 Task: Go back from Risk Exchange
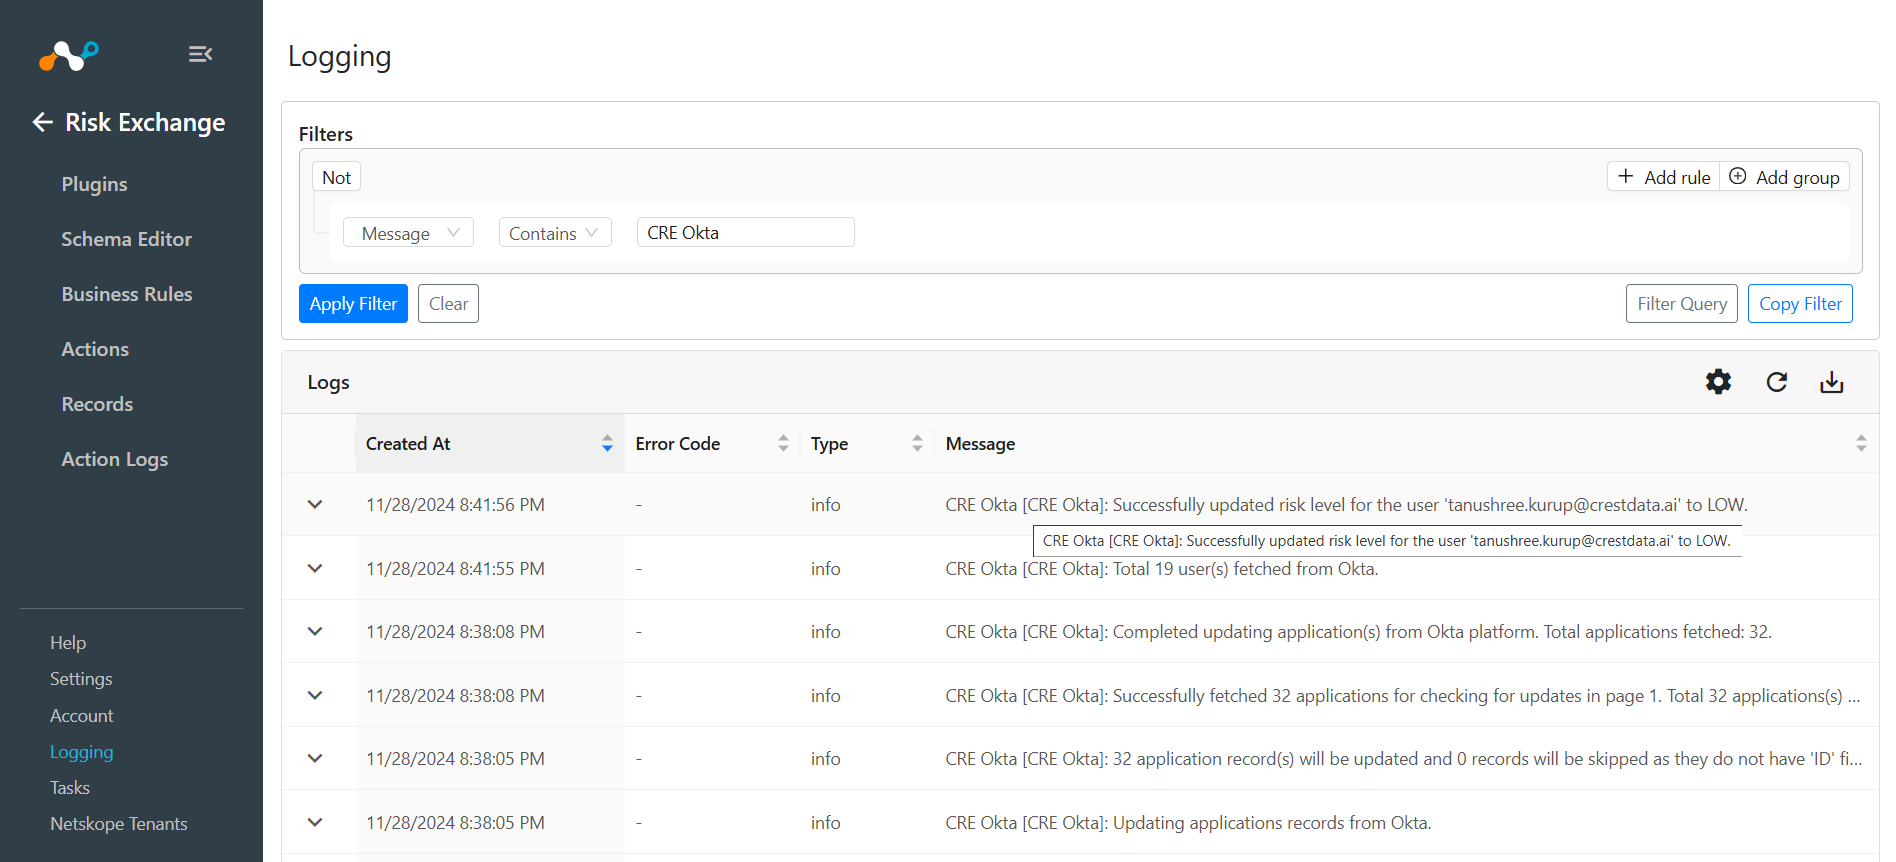42,122
